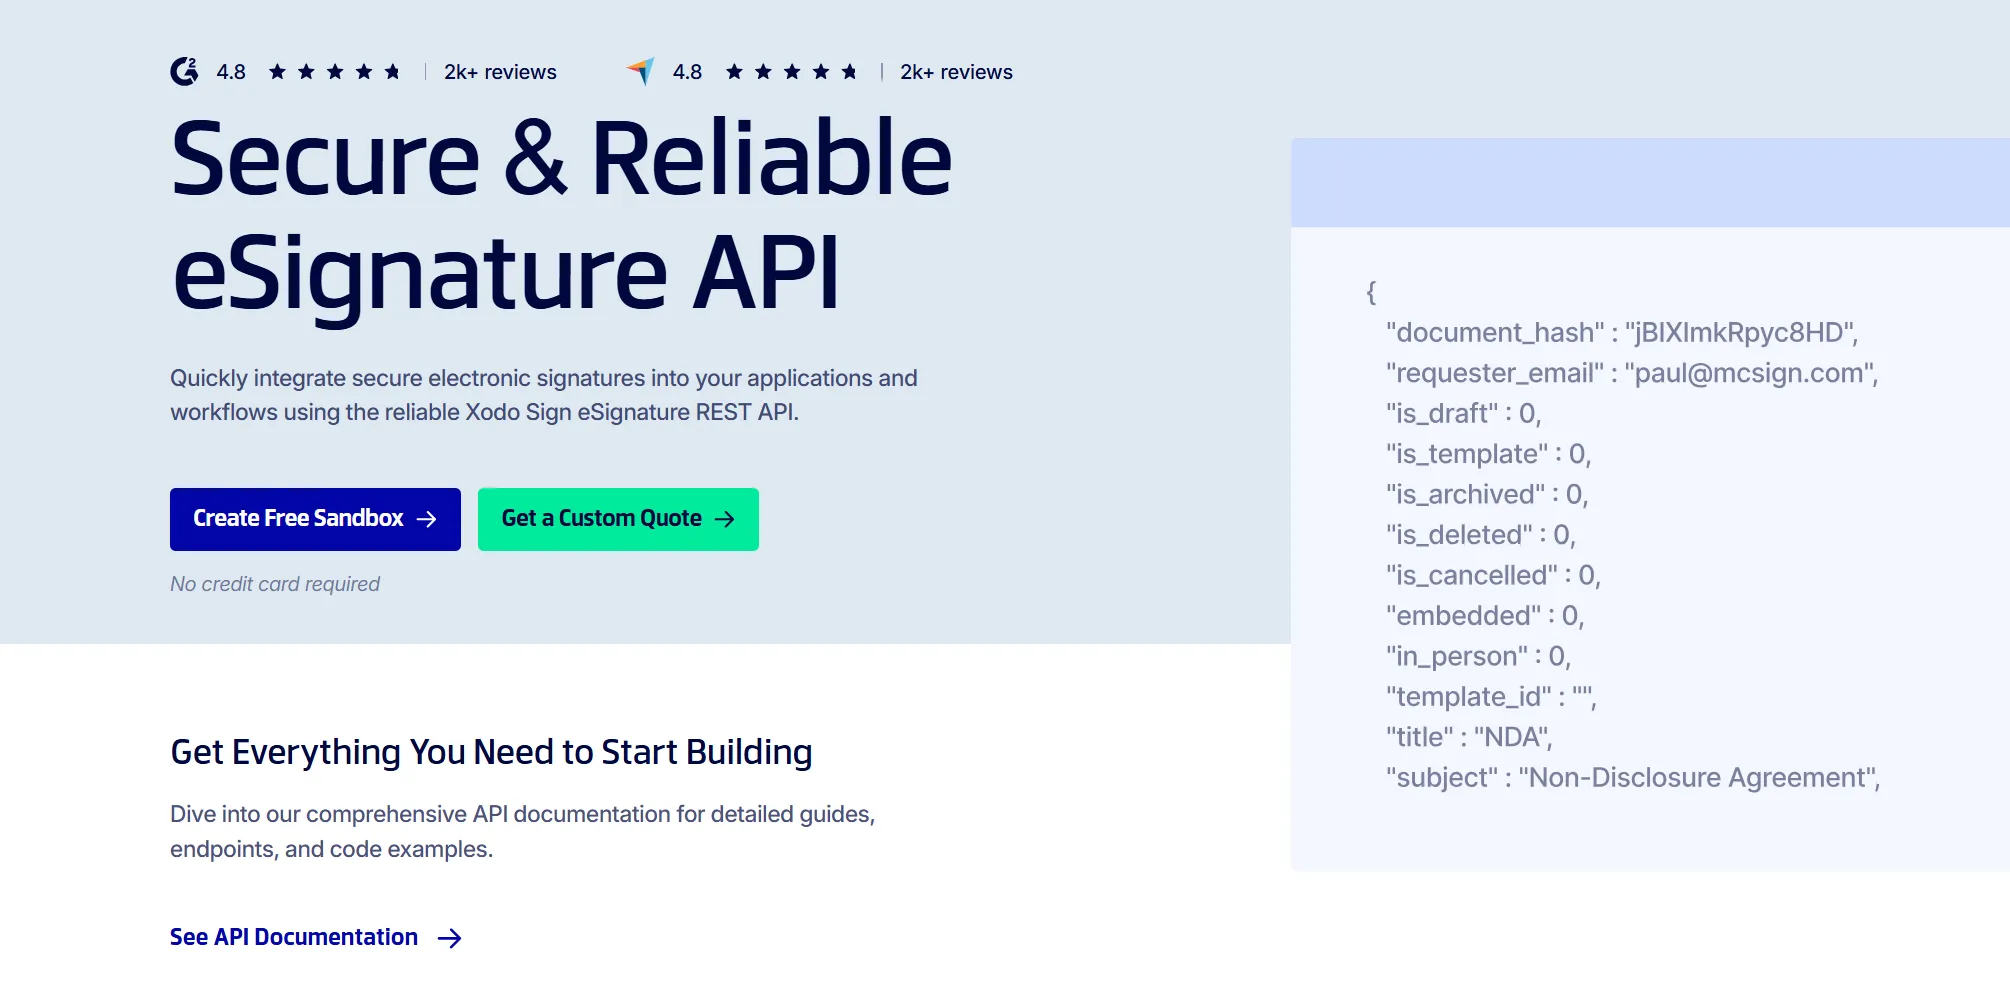This screenshot has height=1006, width=2010.
Task: Click the Dive into our comprehensive API paragraph
Action: (x=523, y=832)
